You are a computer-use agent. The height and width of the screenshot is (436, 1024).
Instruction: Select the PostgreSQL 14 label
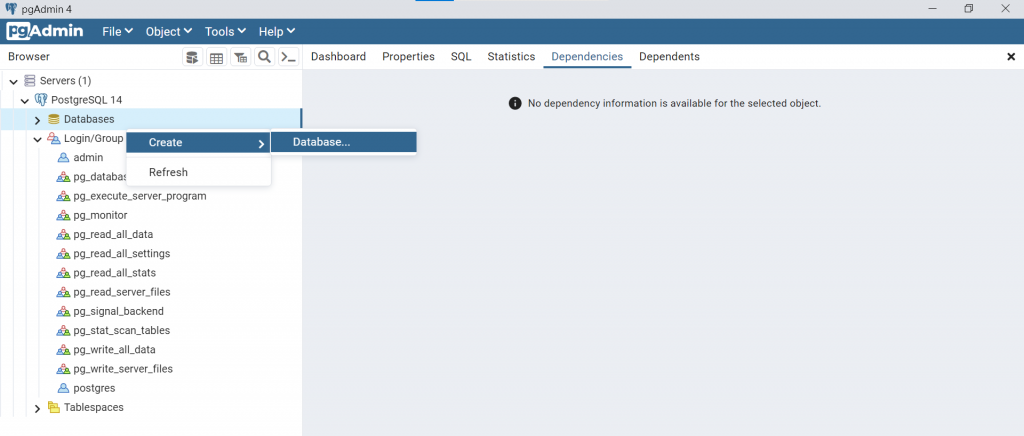pyautogui.click(x=87, y=100)
